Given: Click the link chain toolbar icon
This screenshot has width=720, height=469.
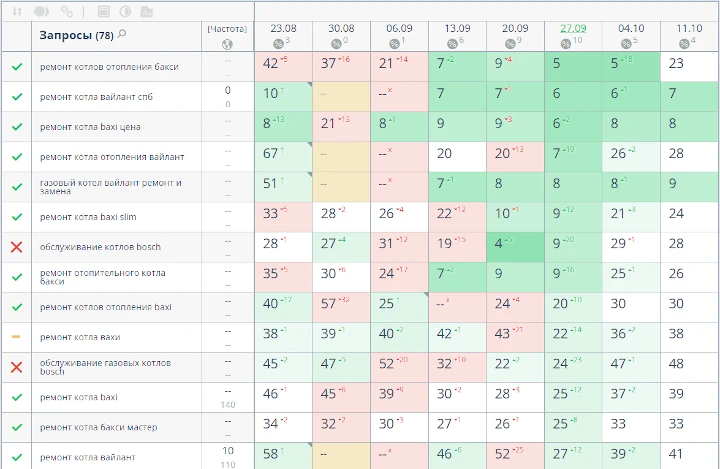Looking at the screenshot, I should coord(67,11).
